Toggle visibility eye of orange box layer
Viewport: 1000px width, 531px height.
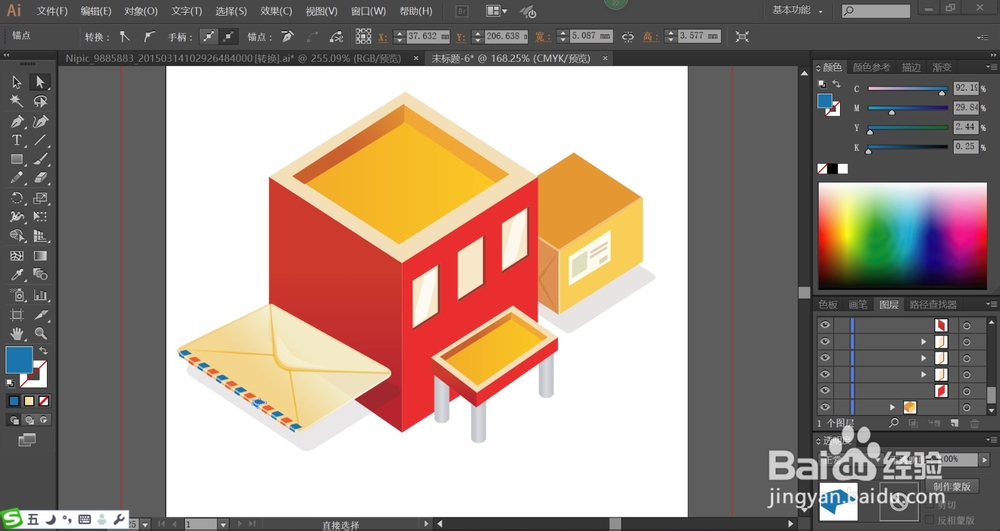pos(825,407)
